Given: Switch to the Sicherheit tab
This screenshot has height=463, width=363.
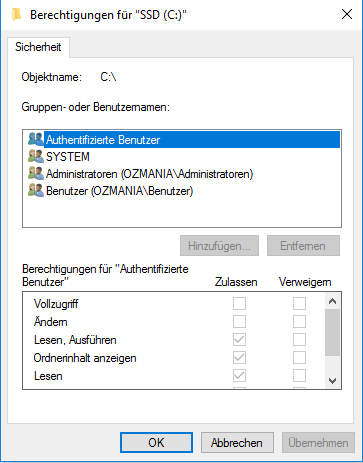Looking at the screenshot, I should click(x=38, y=47).
